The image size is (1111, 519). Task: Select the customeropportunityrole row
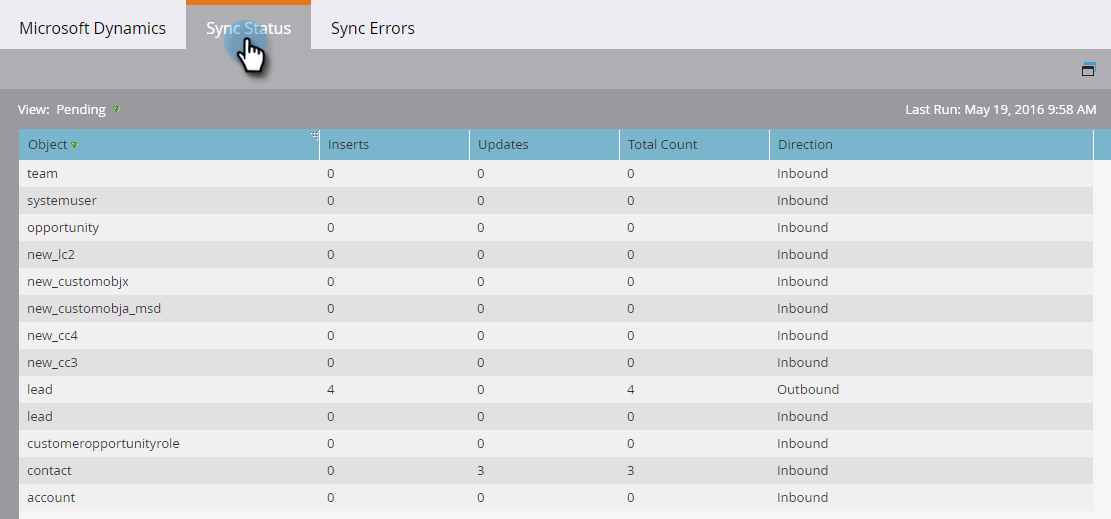556,443
